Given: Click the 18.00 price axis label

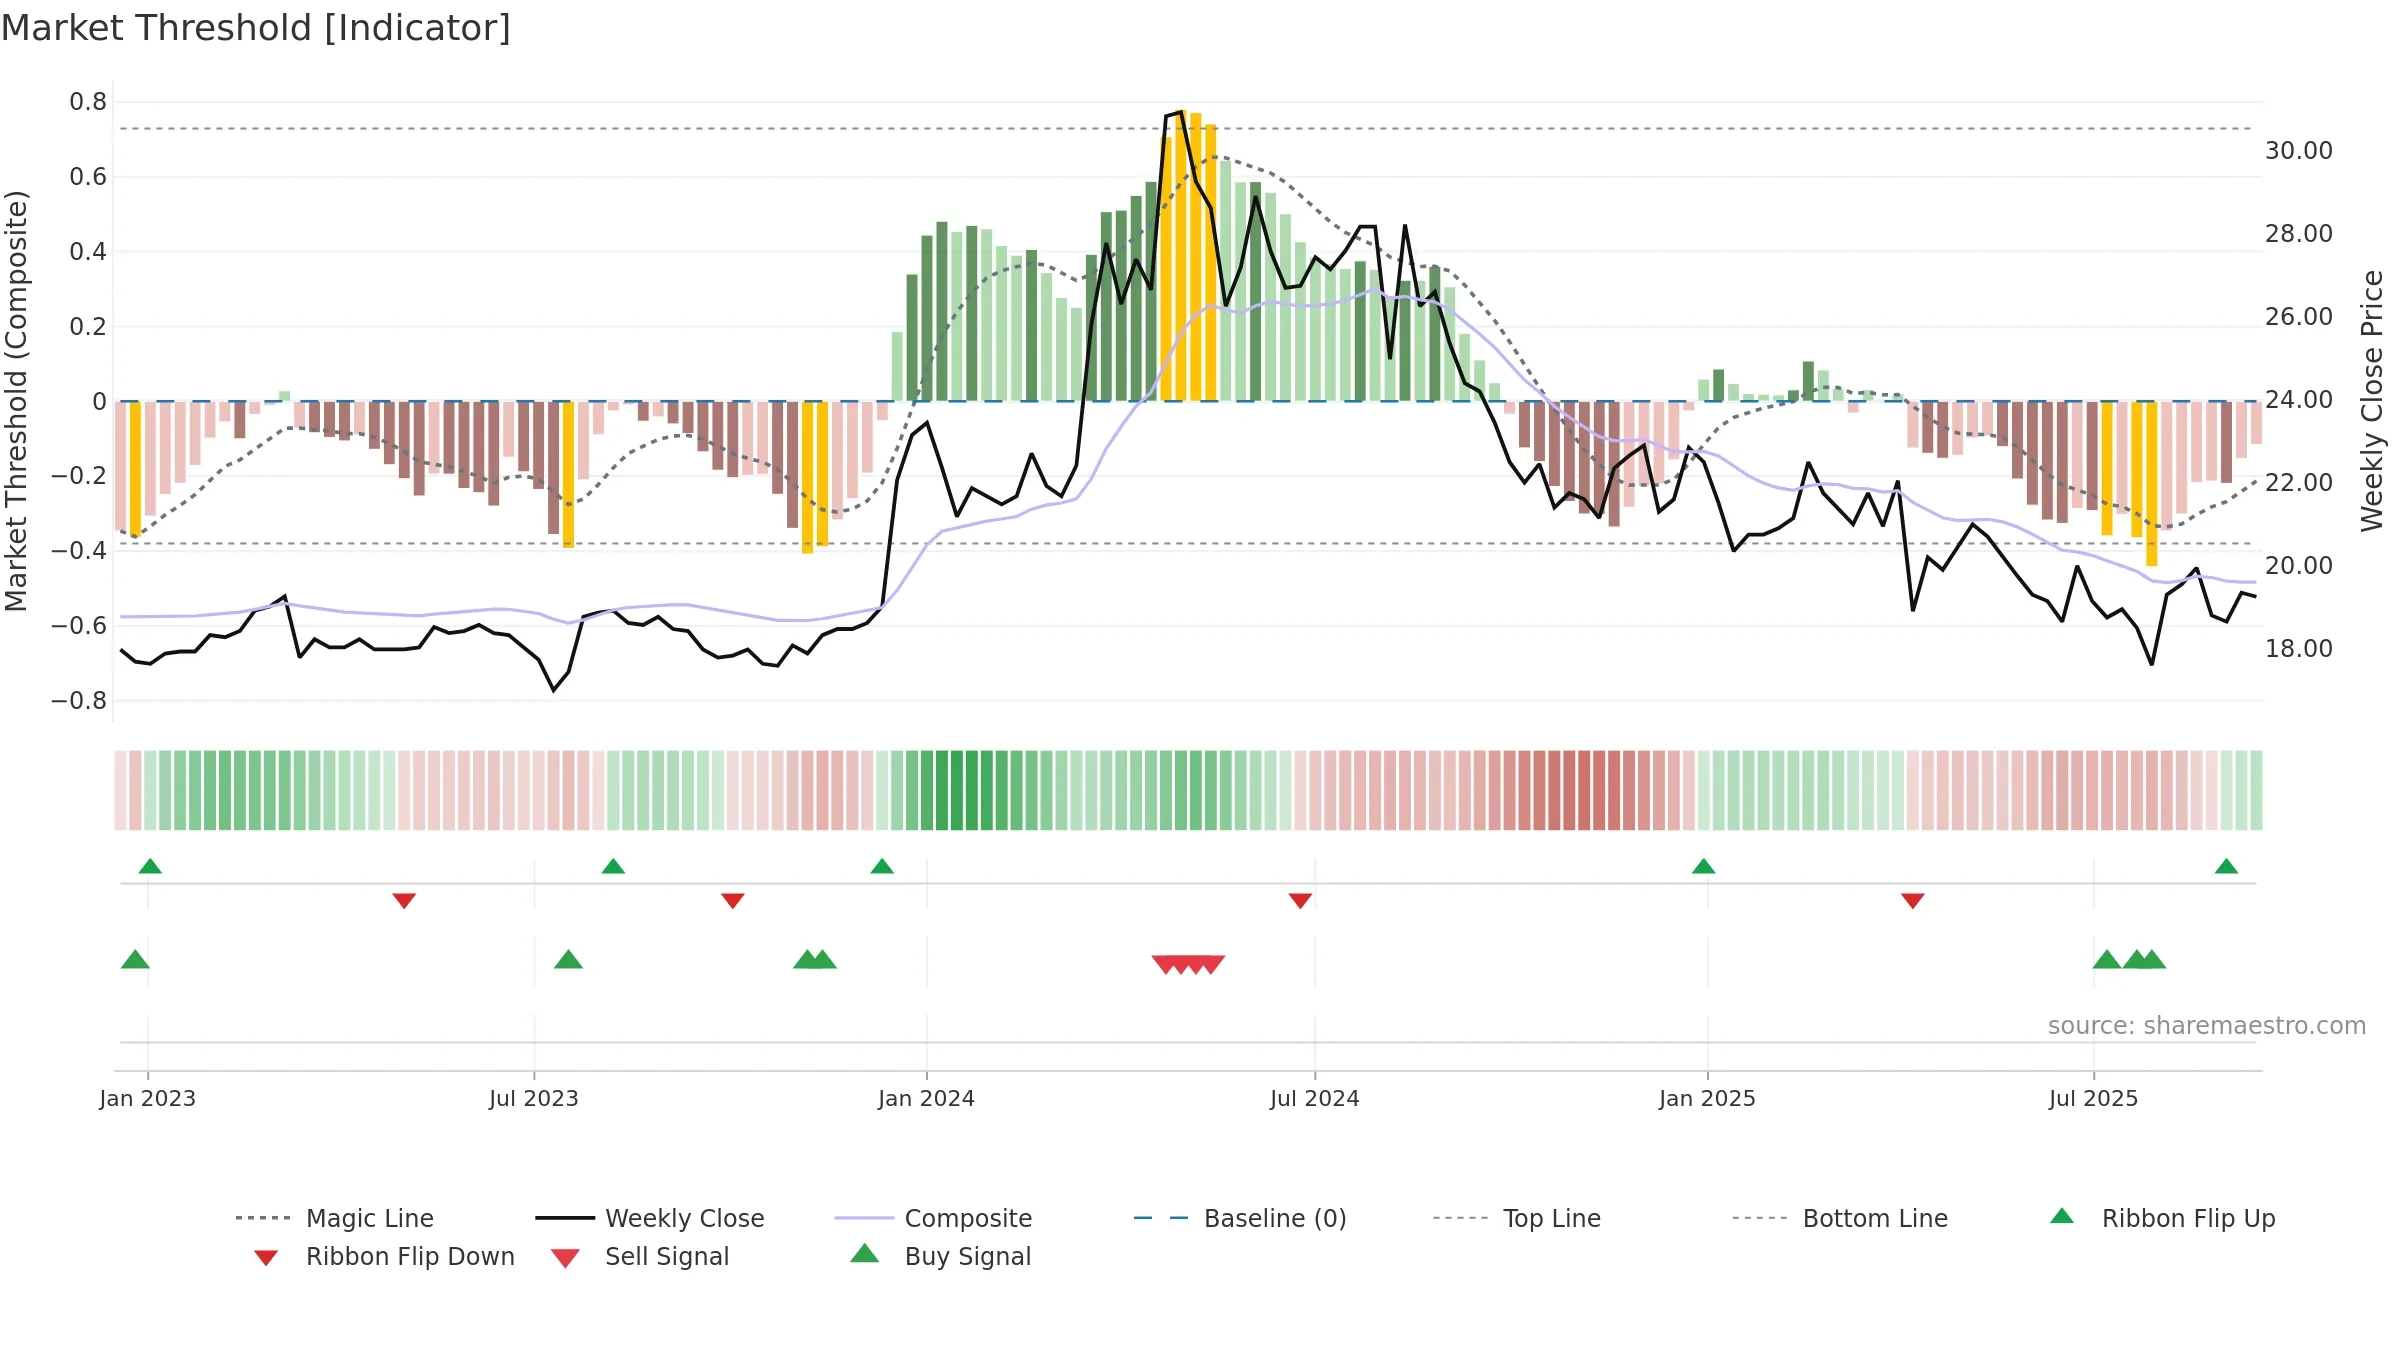Looking at the screenshot, I should coord(2299,649).
